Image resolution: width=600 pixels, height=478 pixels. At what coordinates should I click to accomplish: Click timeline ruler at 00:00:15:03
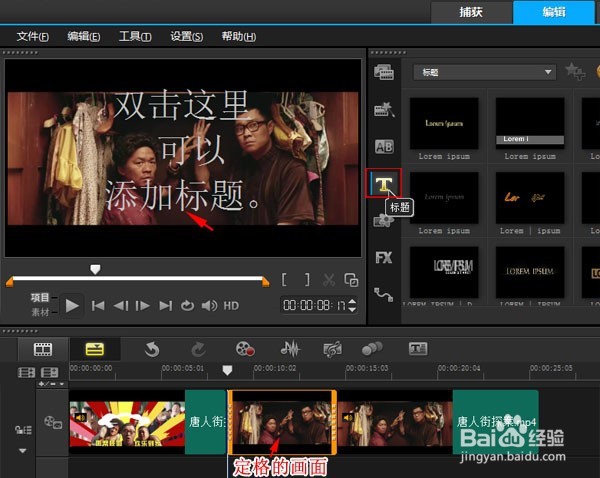pos(367,368)
